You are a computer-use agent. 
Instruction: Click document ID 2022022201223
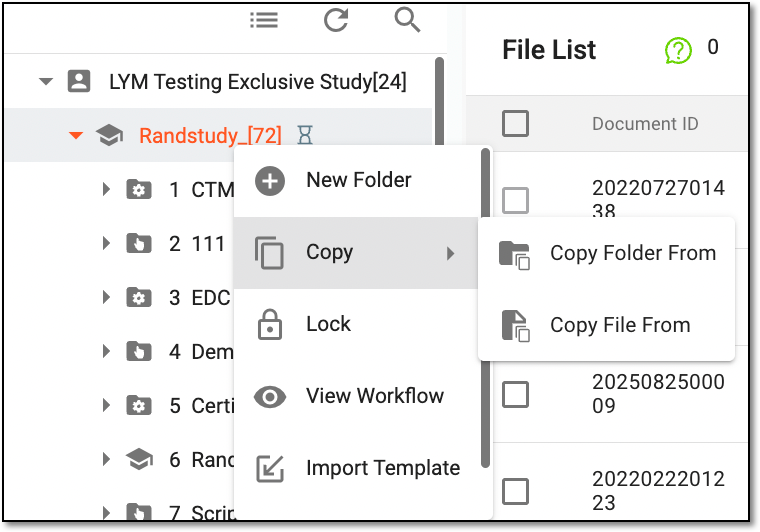click(658, 490)
